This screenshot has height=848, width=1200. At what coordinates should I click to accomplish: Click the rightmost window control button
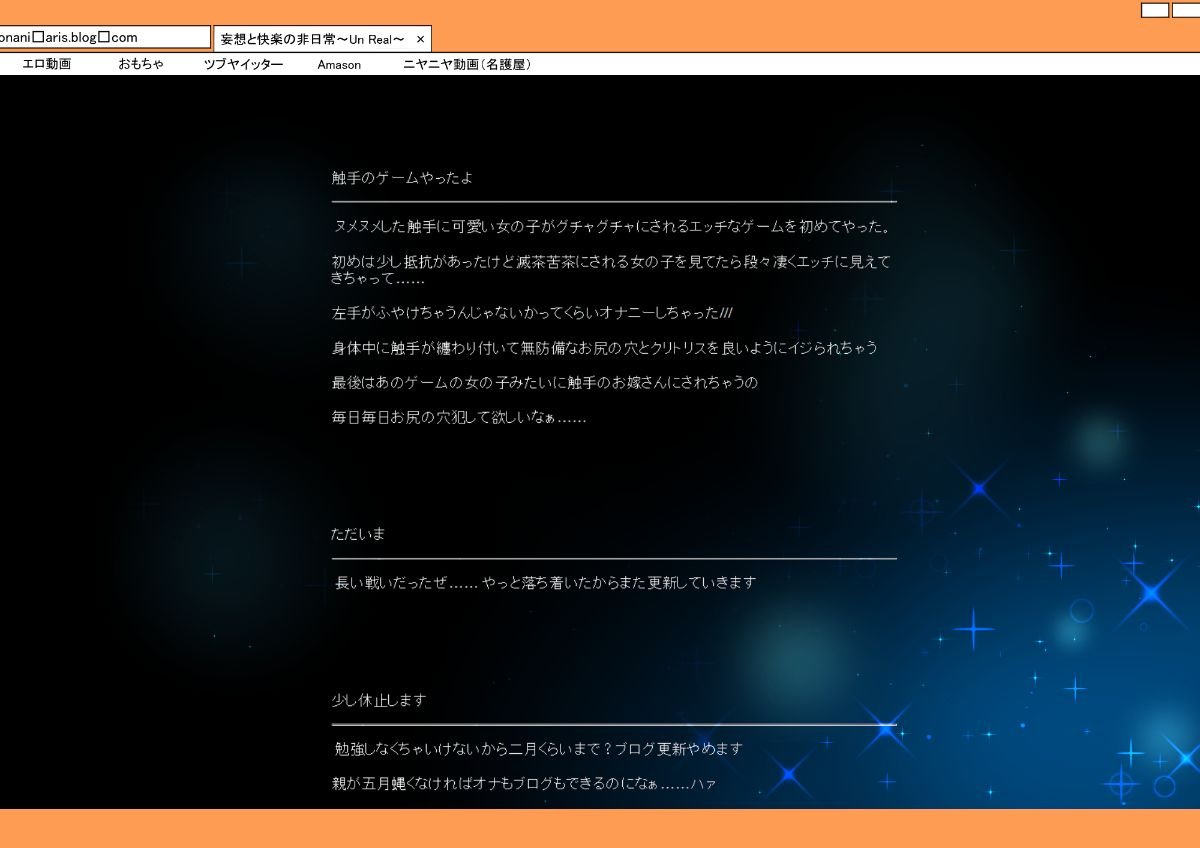[1186, 10]
